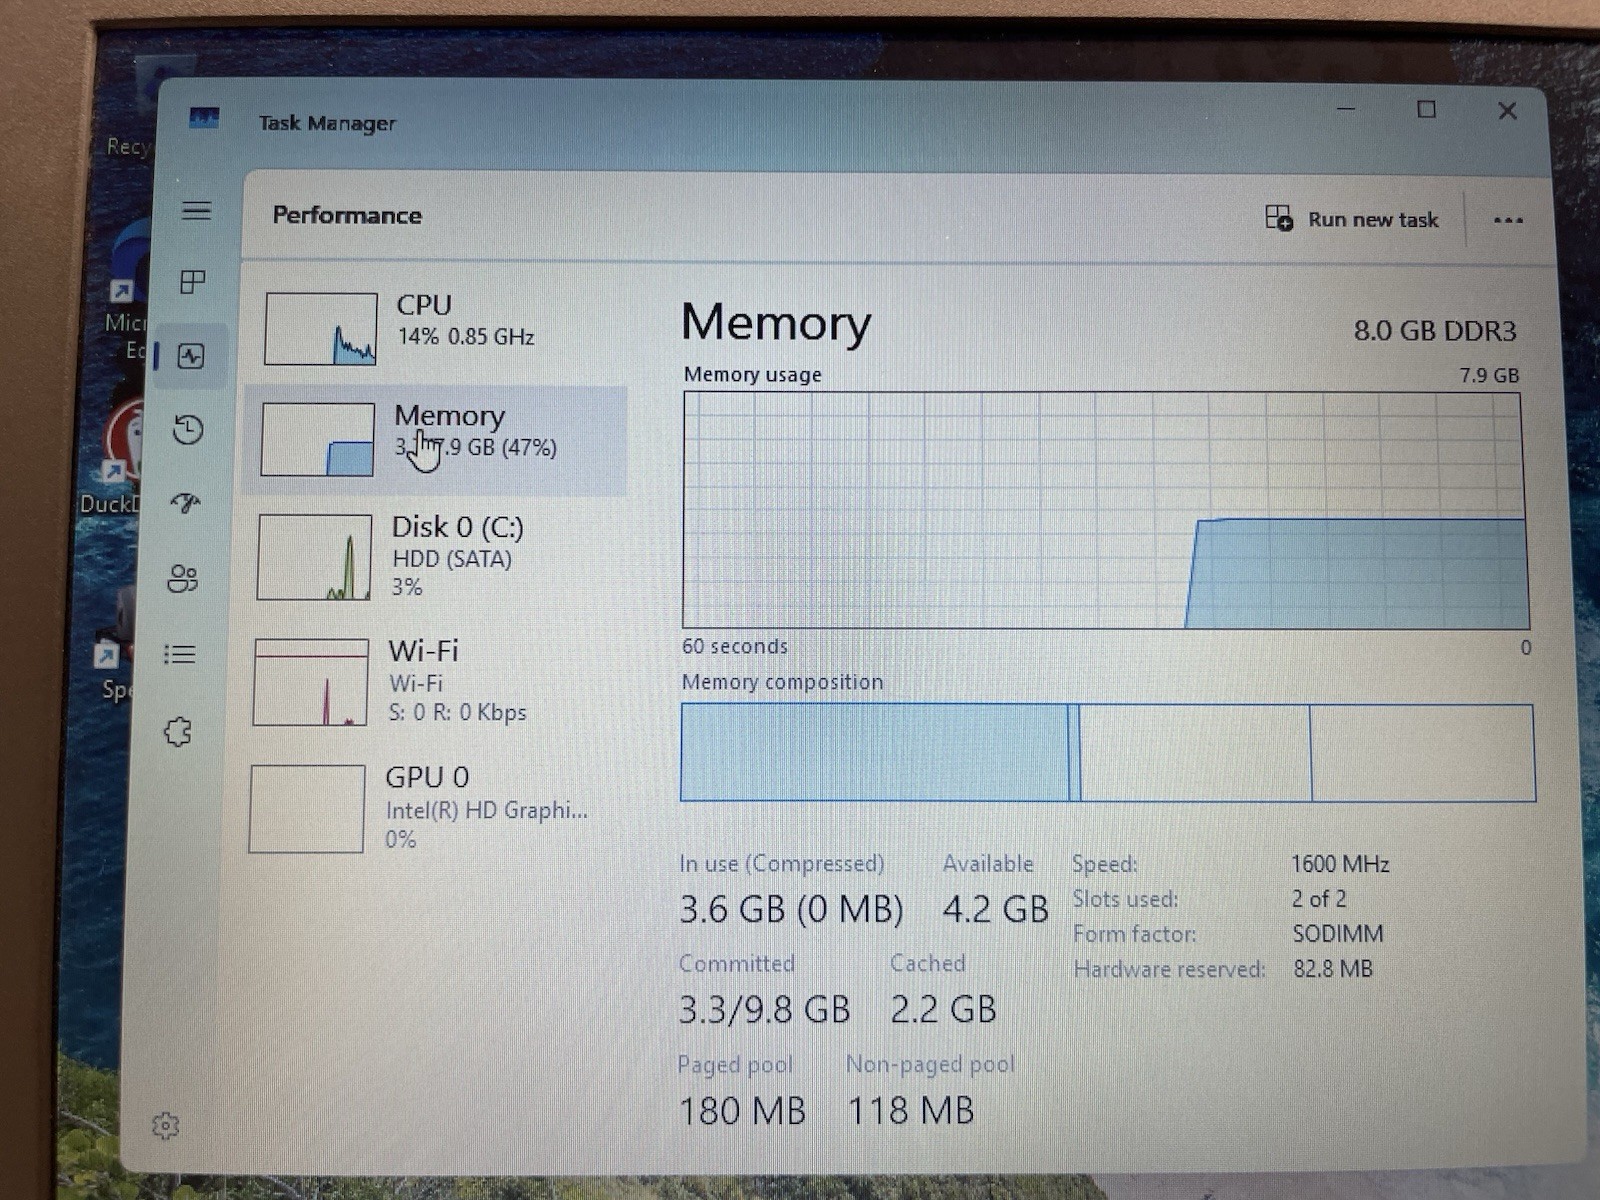Open the App history page icon
Screen dimensions: 1600x1200
point(188,430)
